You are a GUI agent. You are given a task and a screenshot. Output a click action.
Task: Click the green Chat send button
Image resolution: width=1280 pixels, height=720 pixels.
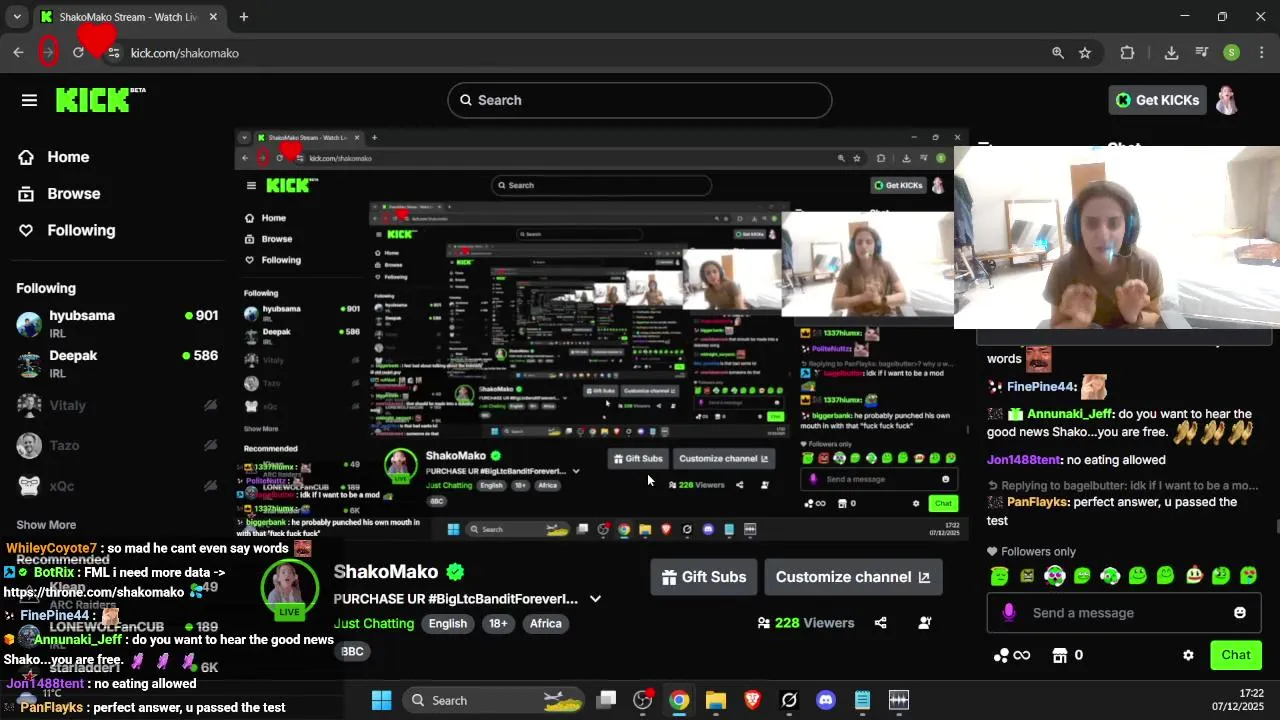(1235, 655)
